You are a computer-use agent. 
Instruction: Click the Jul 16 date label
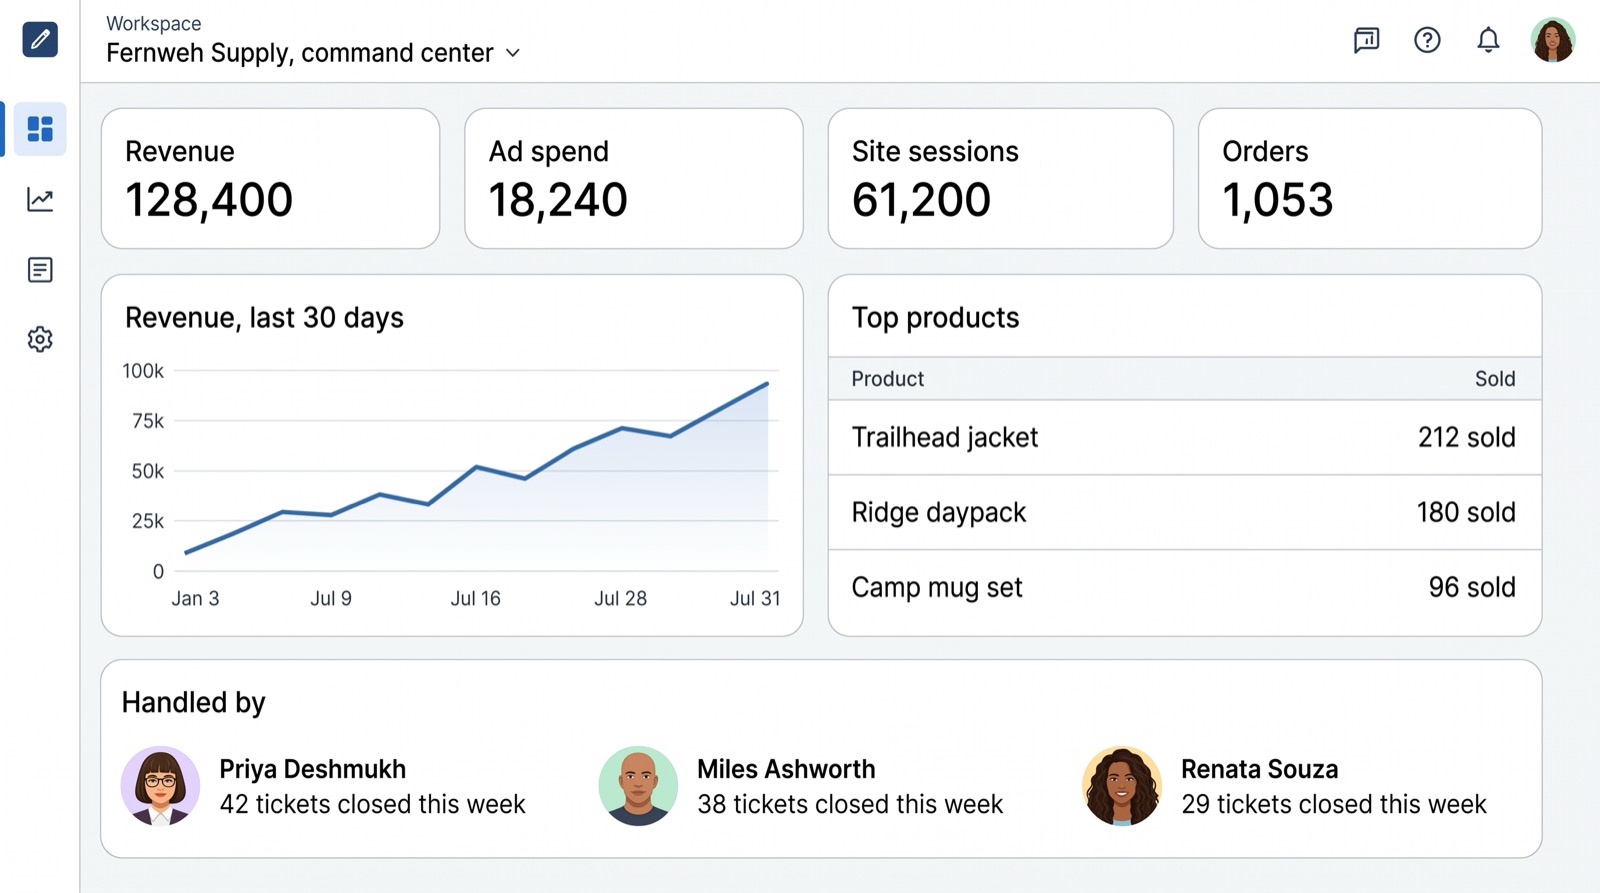click(475, 598)
